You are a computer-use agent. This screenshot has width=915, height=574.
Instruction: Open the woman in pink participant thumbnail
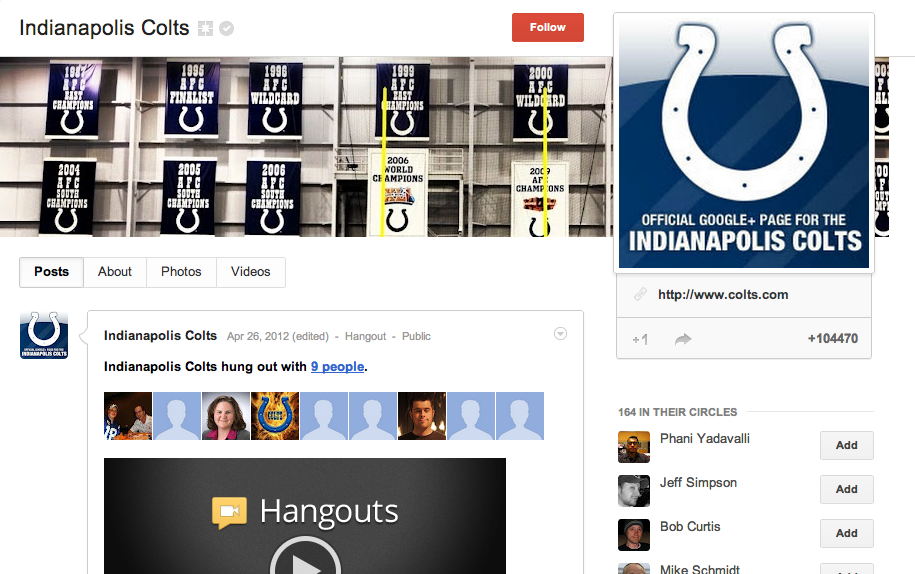[x=226, y=416]
